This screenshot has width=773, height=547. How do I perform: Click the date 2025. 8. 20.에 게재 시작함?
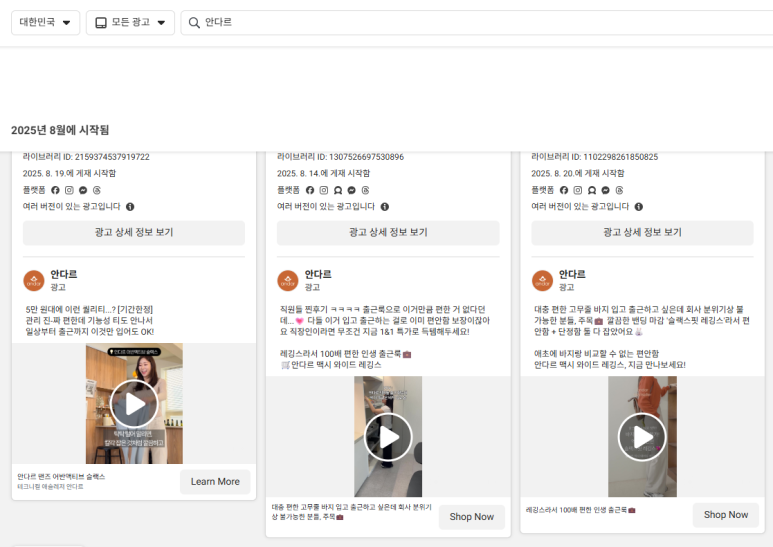coord(578,173)
